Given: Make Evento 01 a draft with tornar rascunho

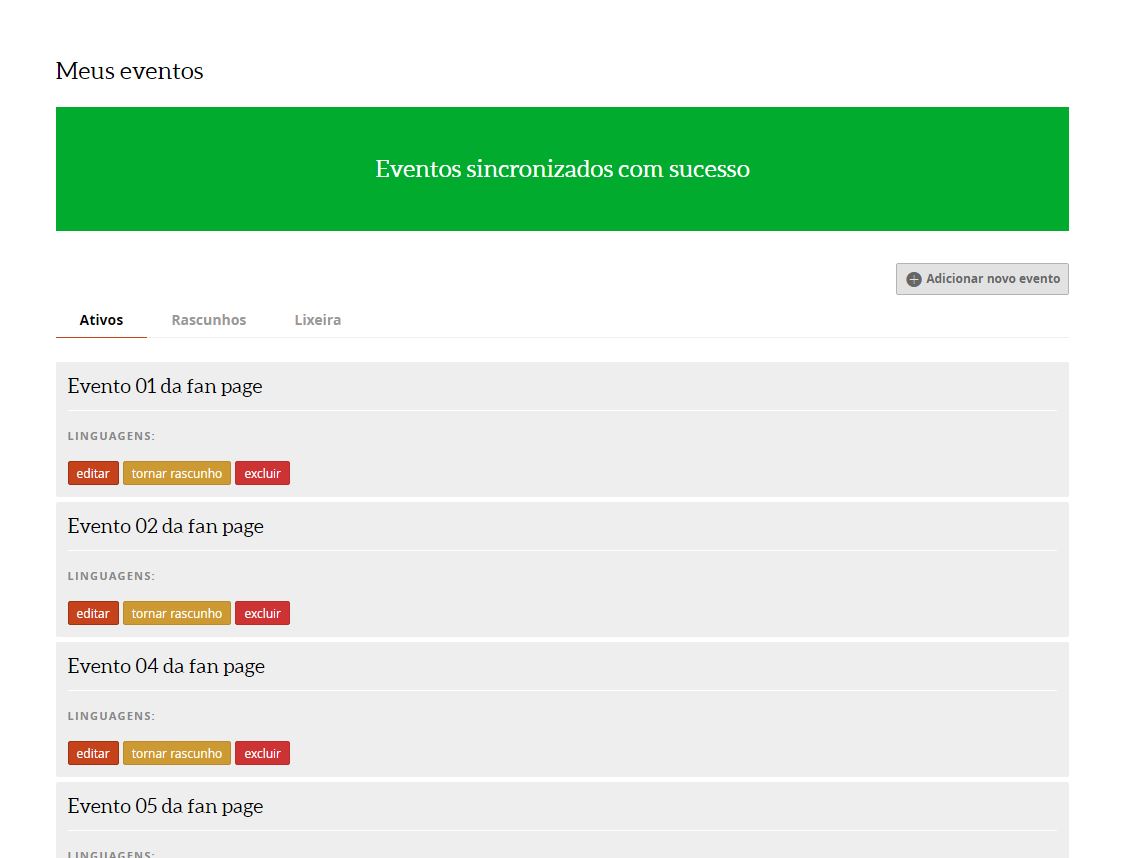Looking at the screenshot, I should (177, 473).
